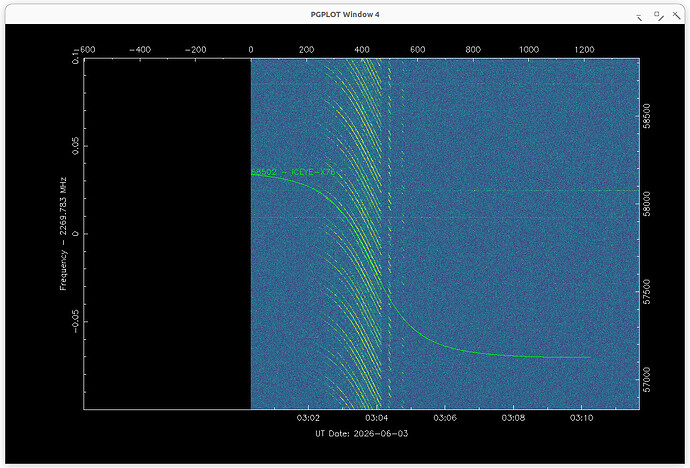Viewport: 690px width, 468px height.
Task: Click the top axis label 200
Action: click(x=306, y=50)
